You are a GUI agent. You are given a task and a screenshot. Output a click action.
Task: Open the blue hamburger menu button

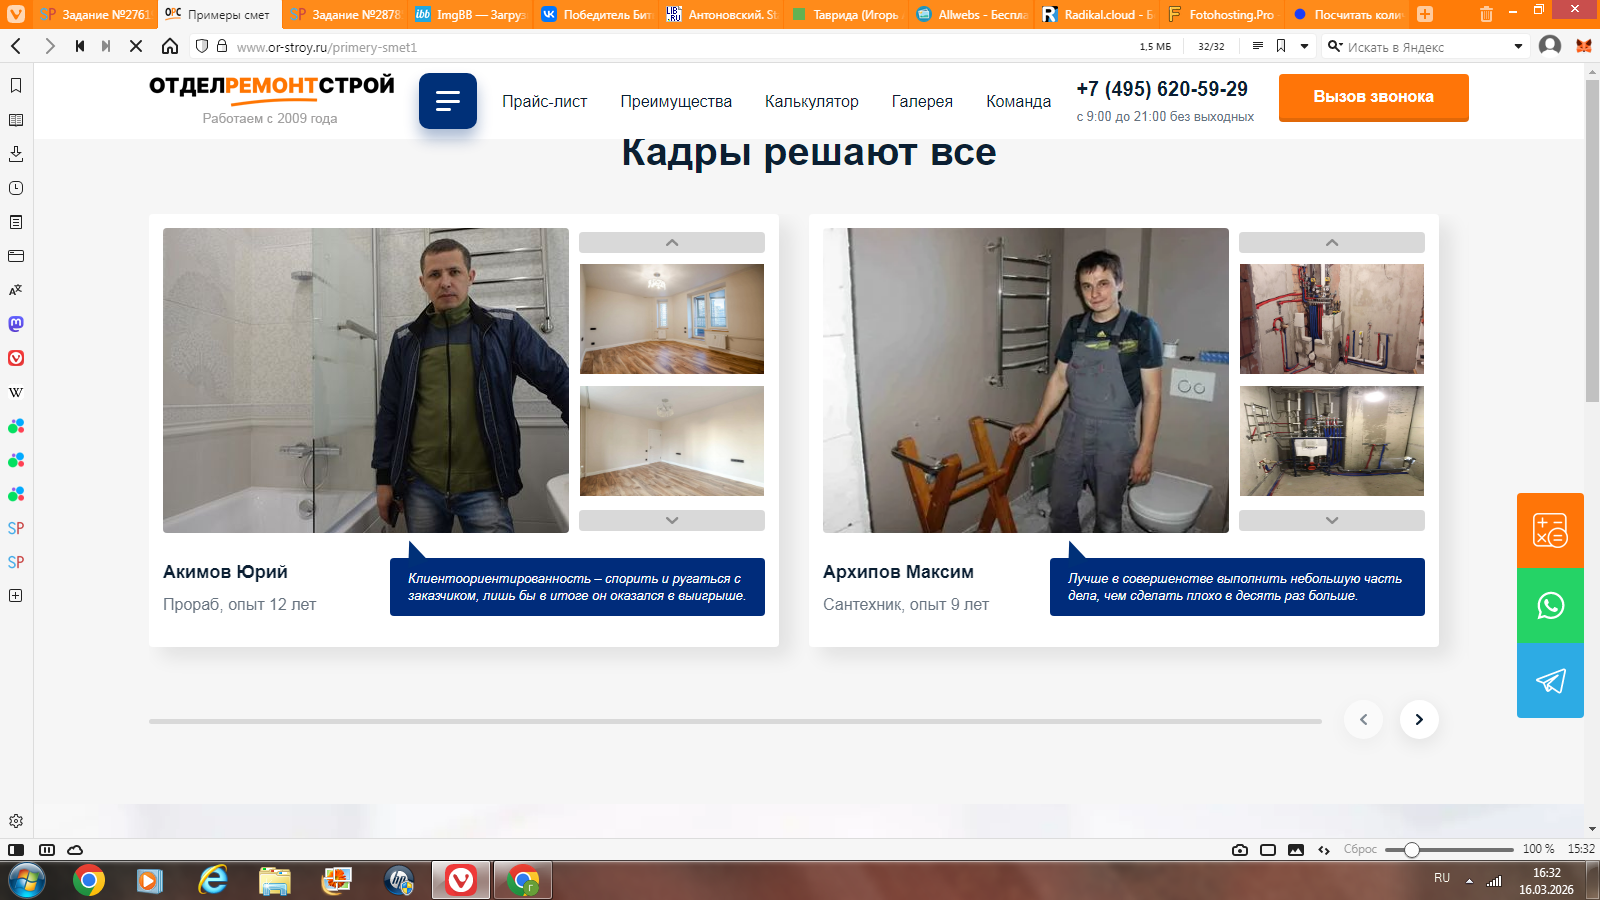447,101
